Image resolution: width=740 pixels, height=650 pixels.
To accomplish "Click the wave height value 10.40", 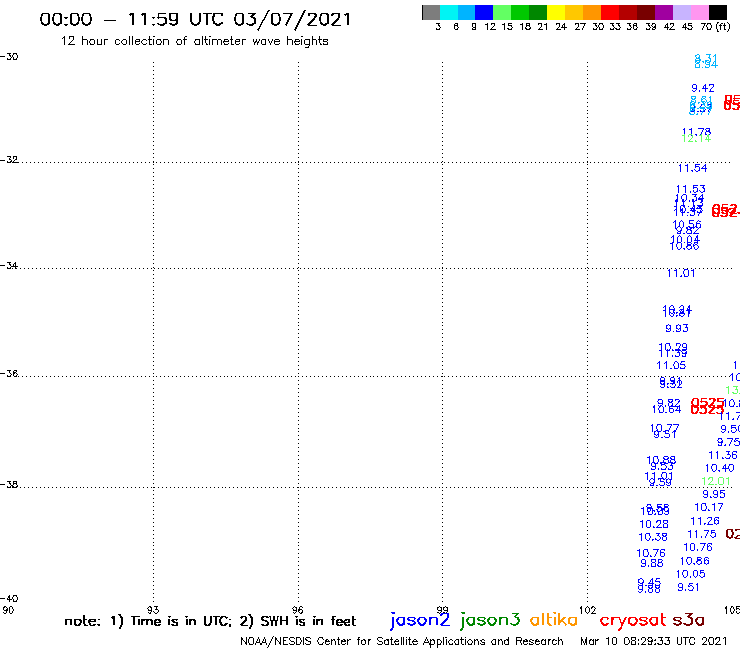I will [x=719, y=468].
